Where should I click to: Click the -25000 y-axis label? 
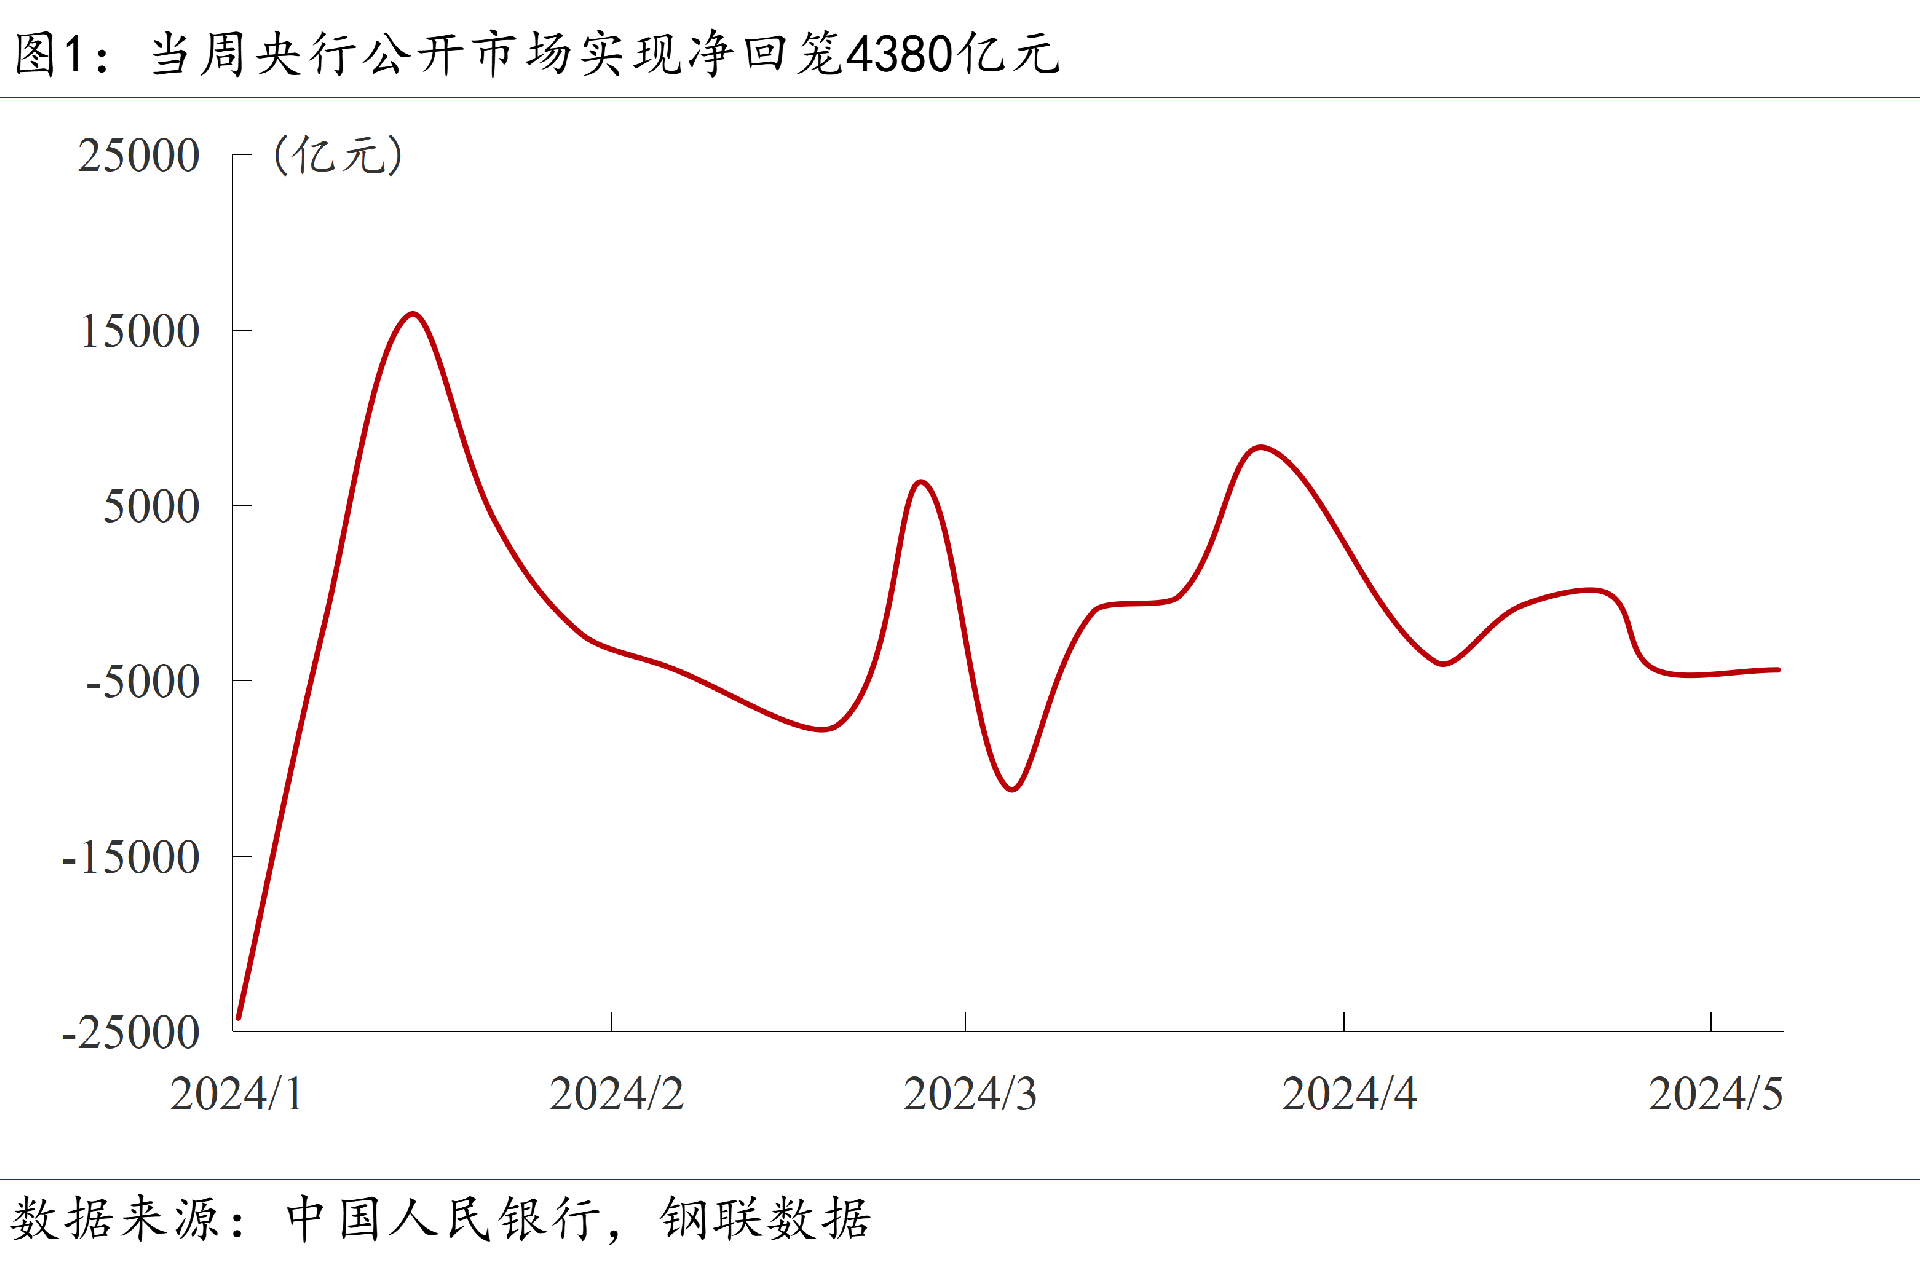[x=130, y=1033]
